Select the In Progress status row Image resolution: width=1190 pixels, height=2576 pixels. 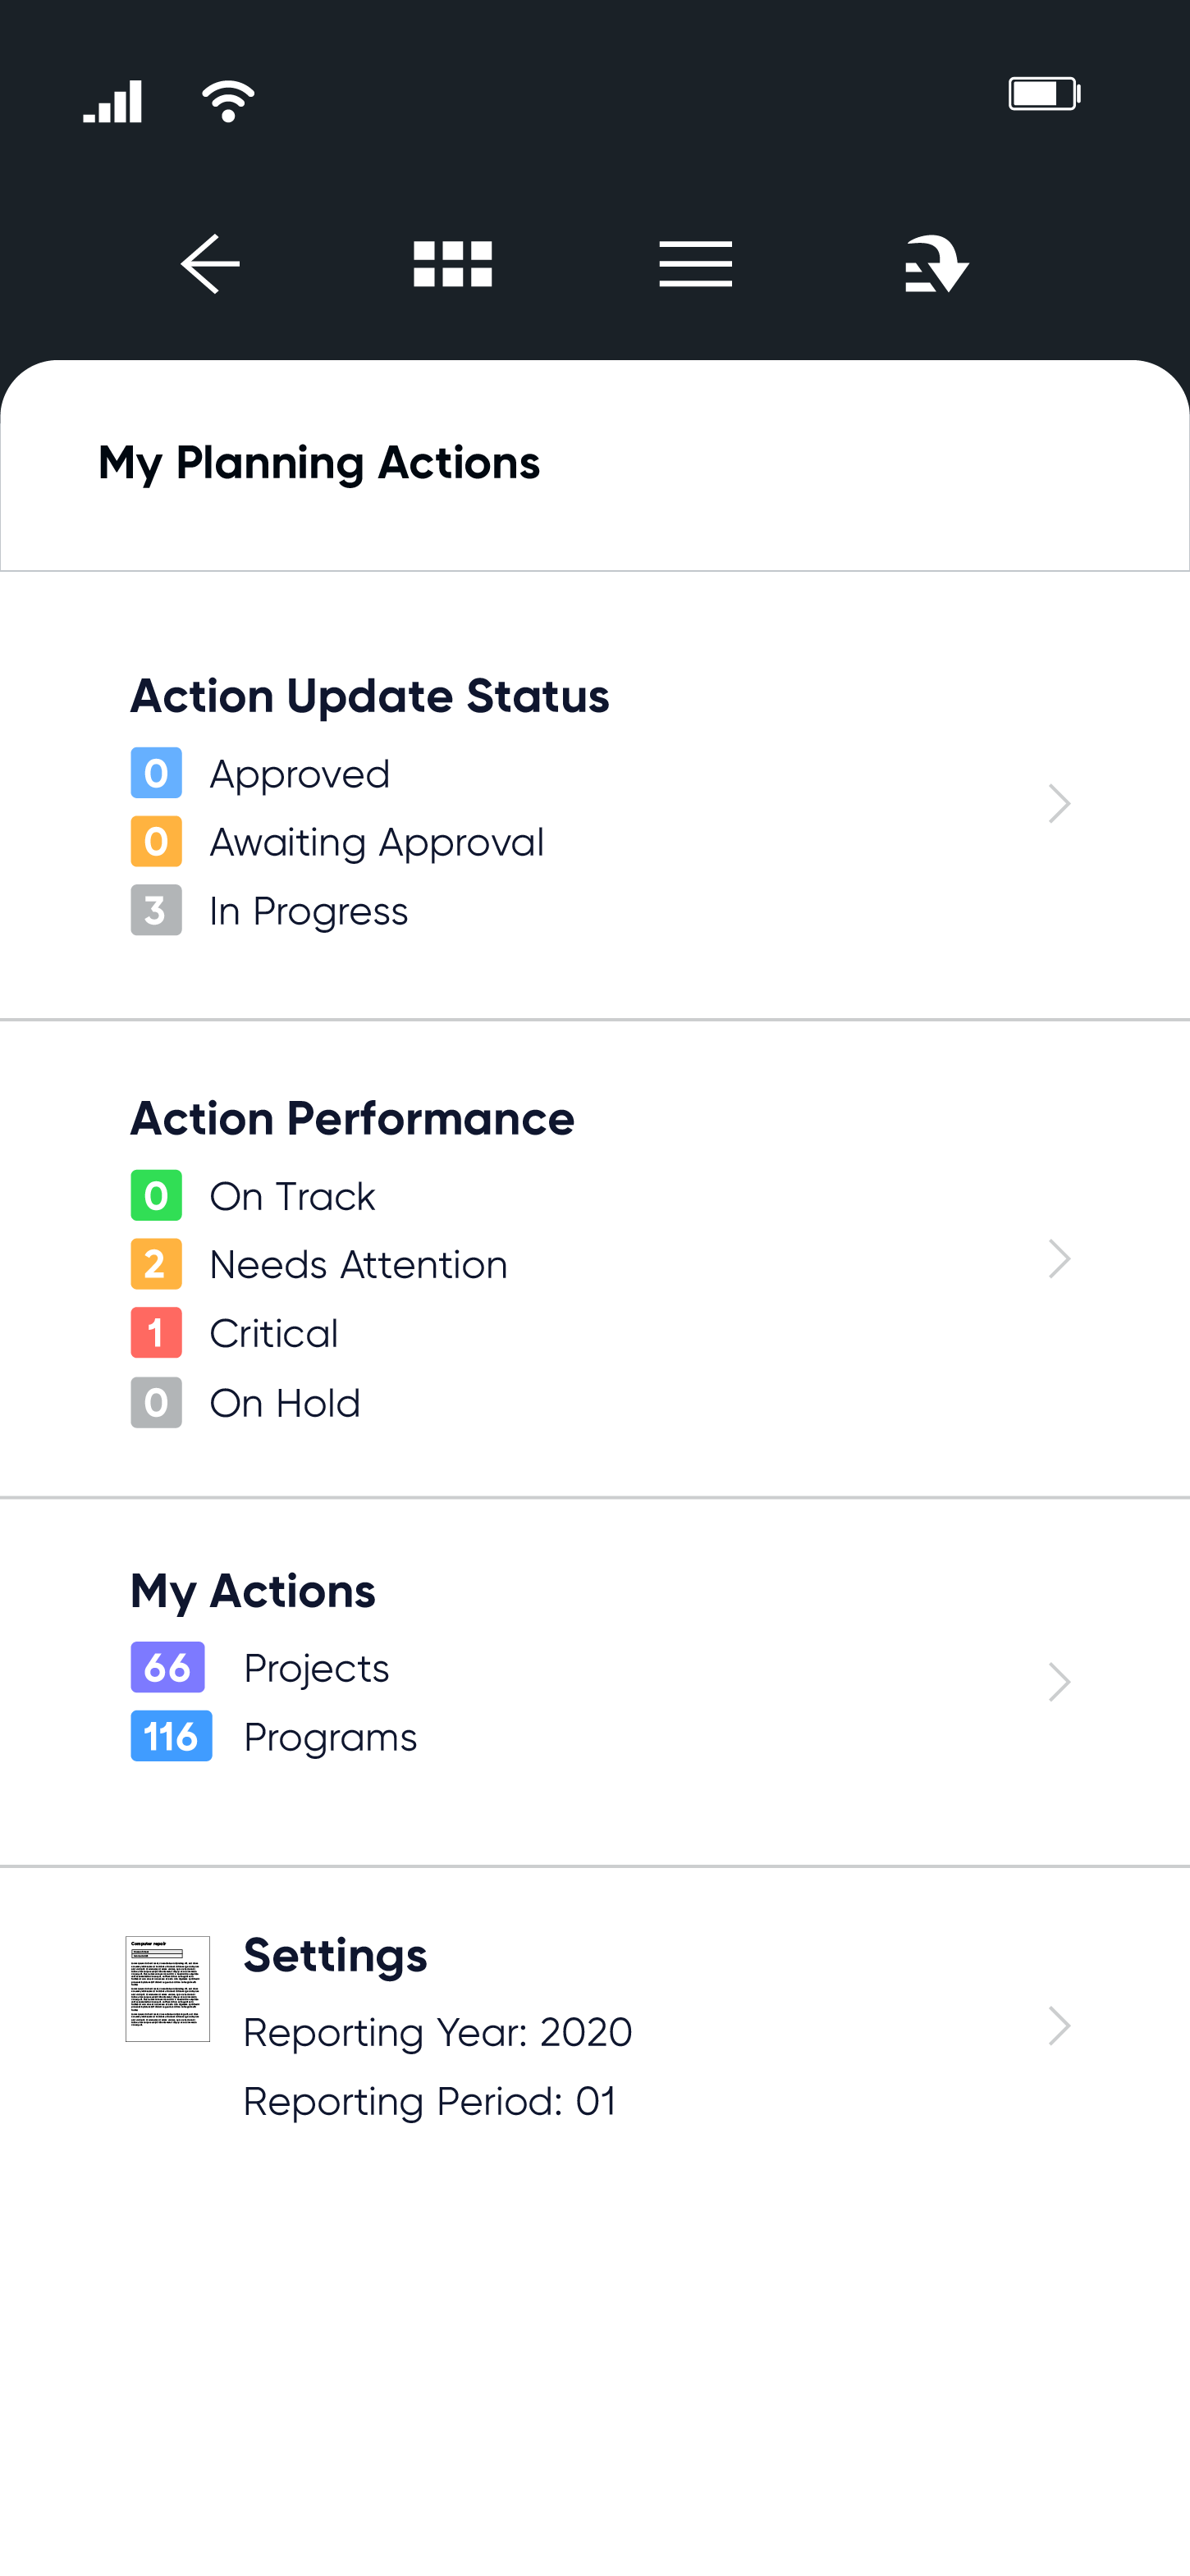(x=270, y=911)
